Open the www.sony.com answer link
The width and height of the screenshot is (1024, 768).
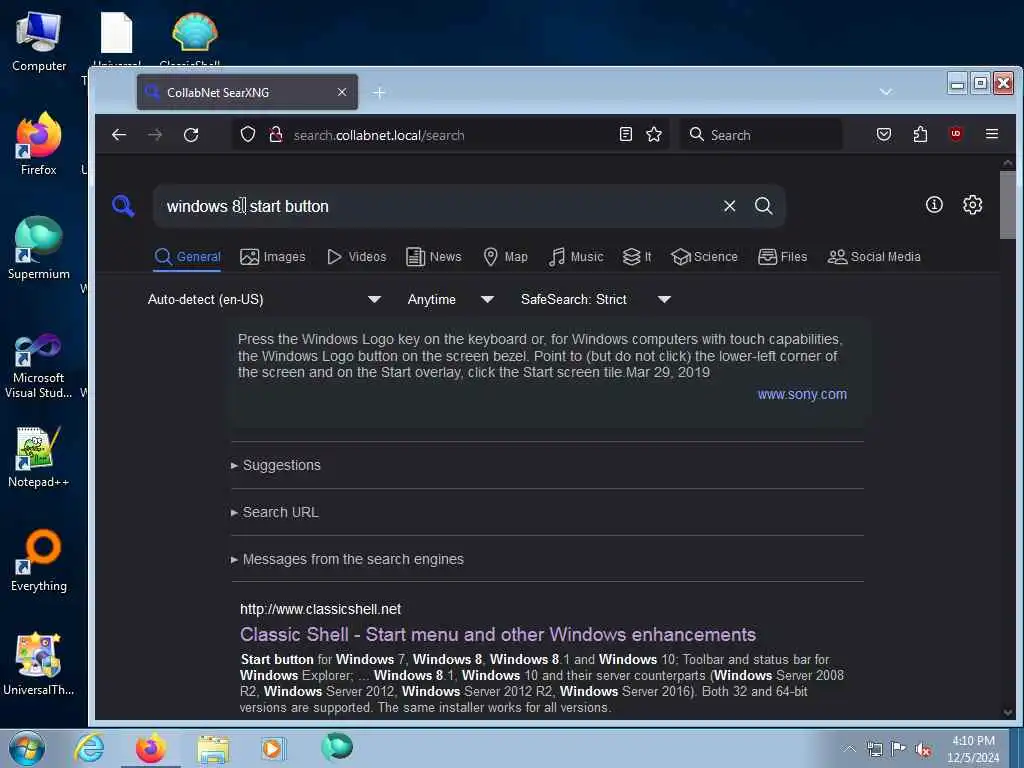tap(802, 394)
